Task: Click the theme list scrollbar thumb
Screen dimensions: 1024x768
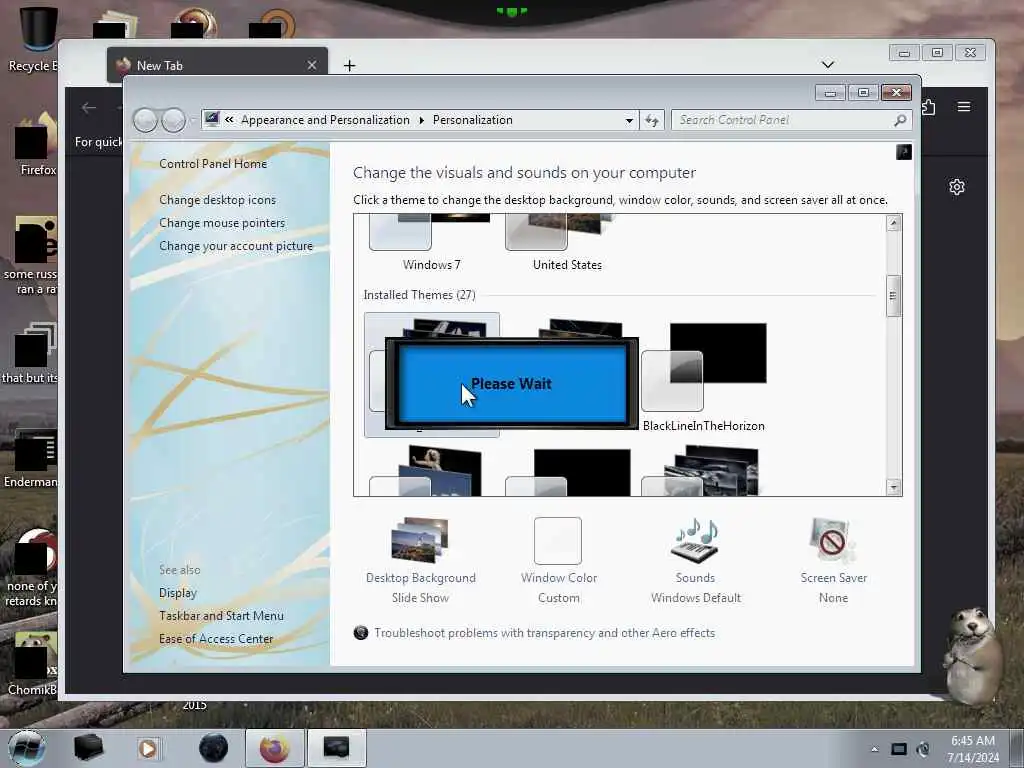Action: pos(893,296)
